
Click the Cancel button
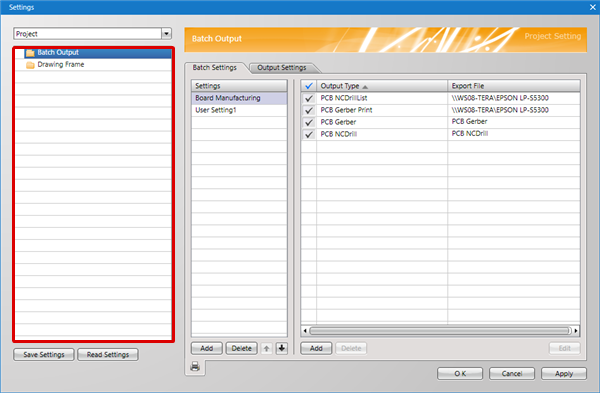pos(512,373)
